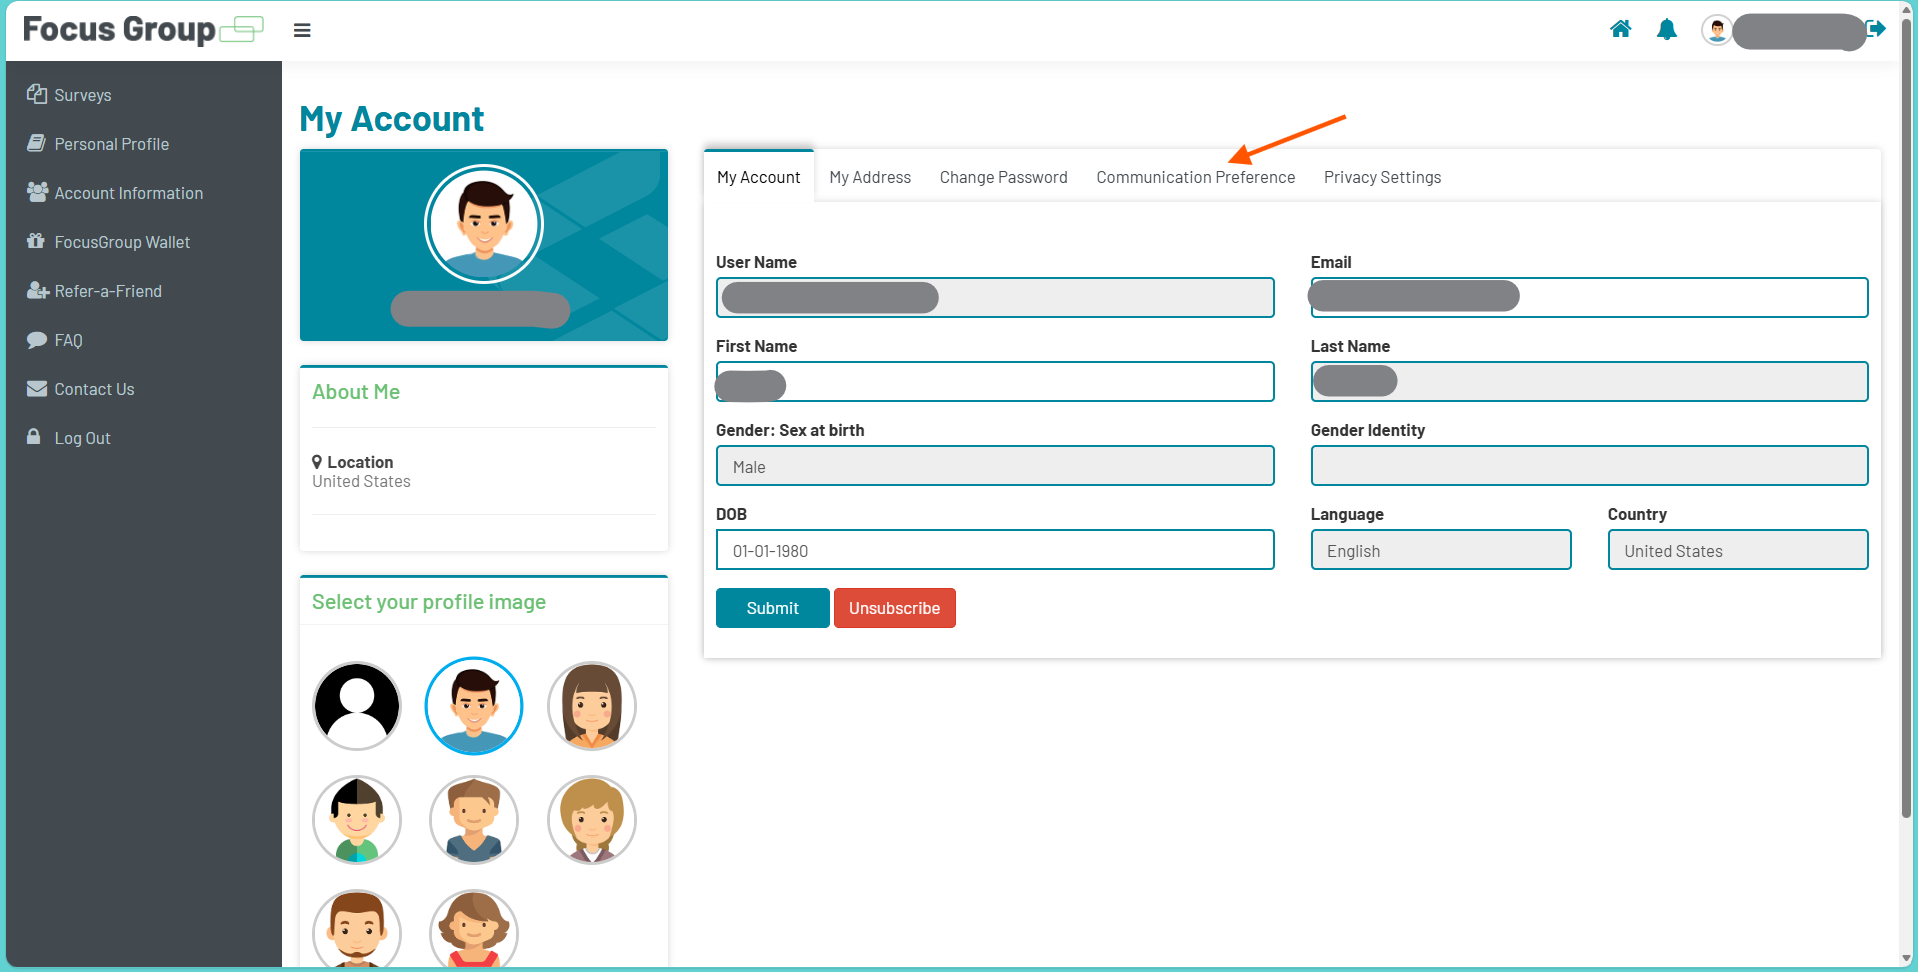Choose the blonde woman avatar
1918x972 pixels.
[x=592, y=820]
